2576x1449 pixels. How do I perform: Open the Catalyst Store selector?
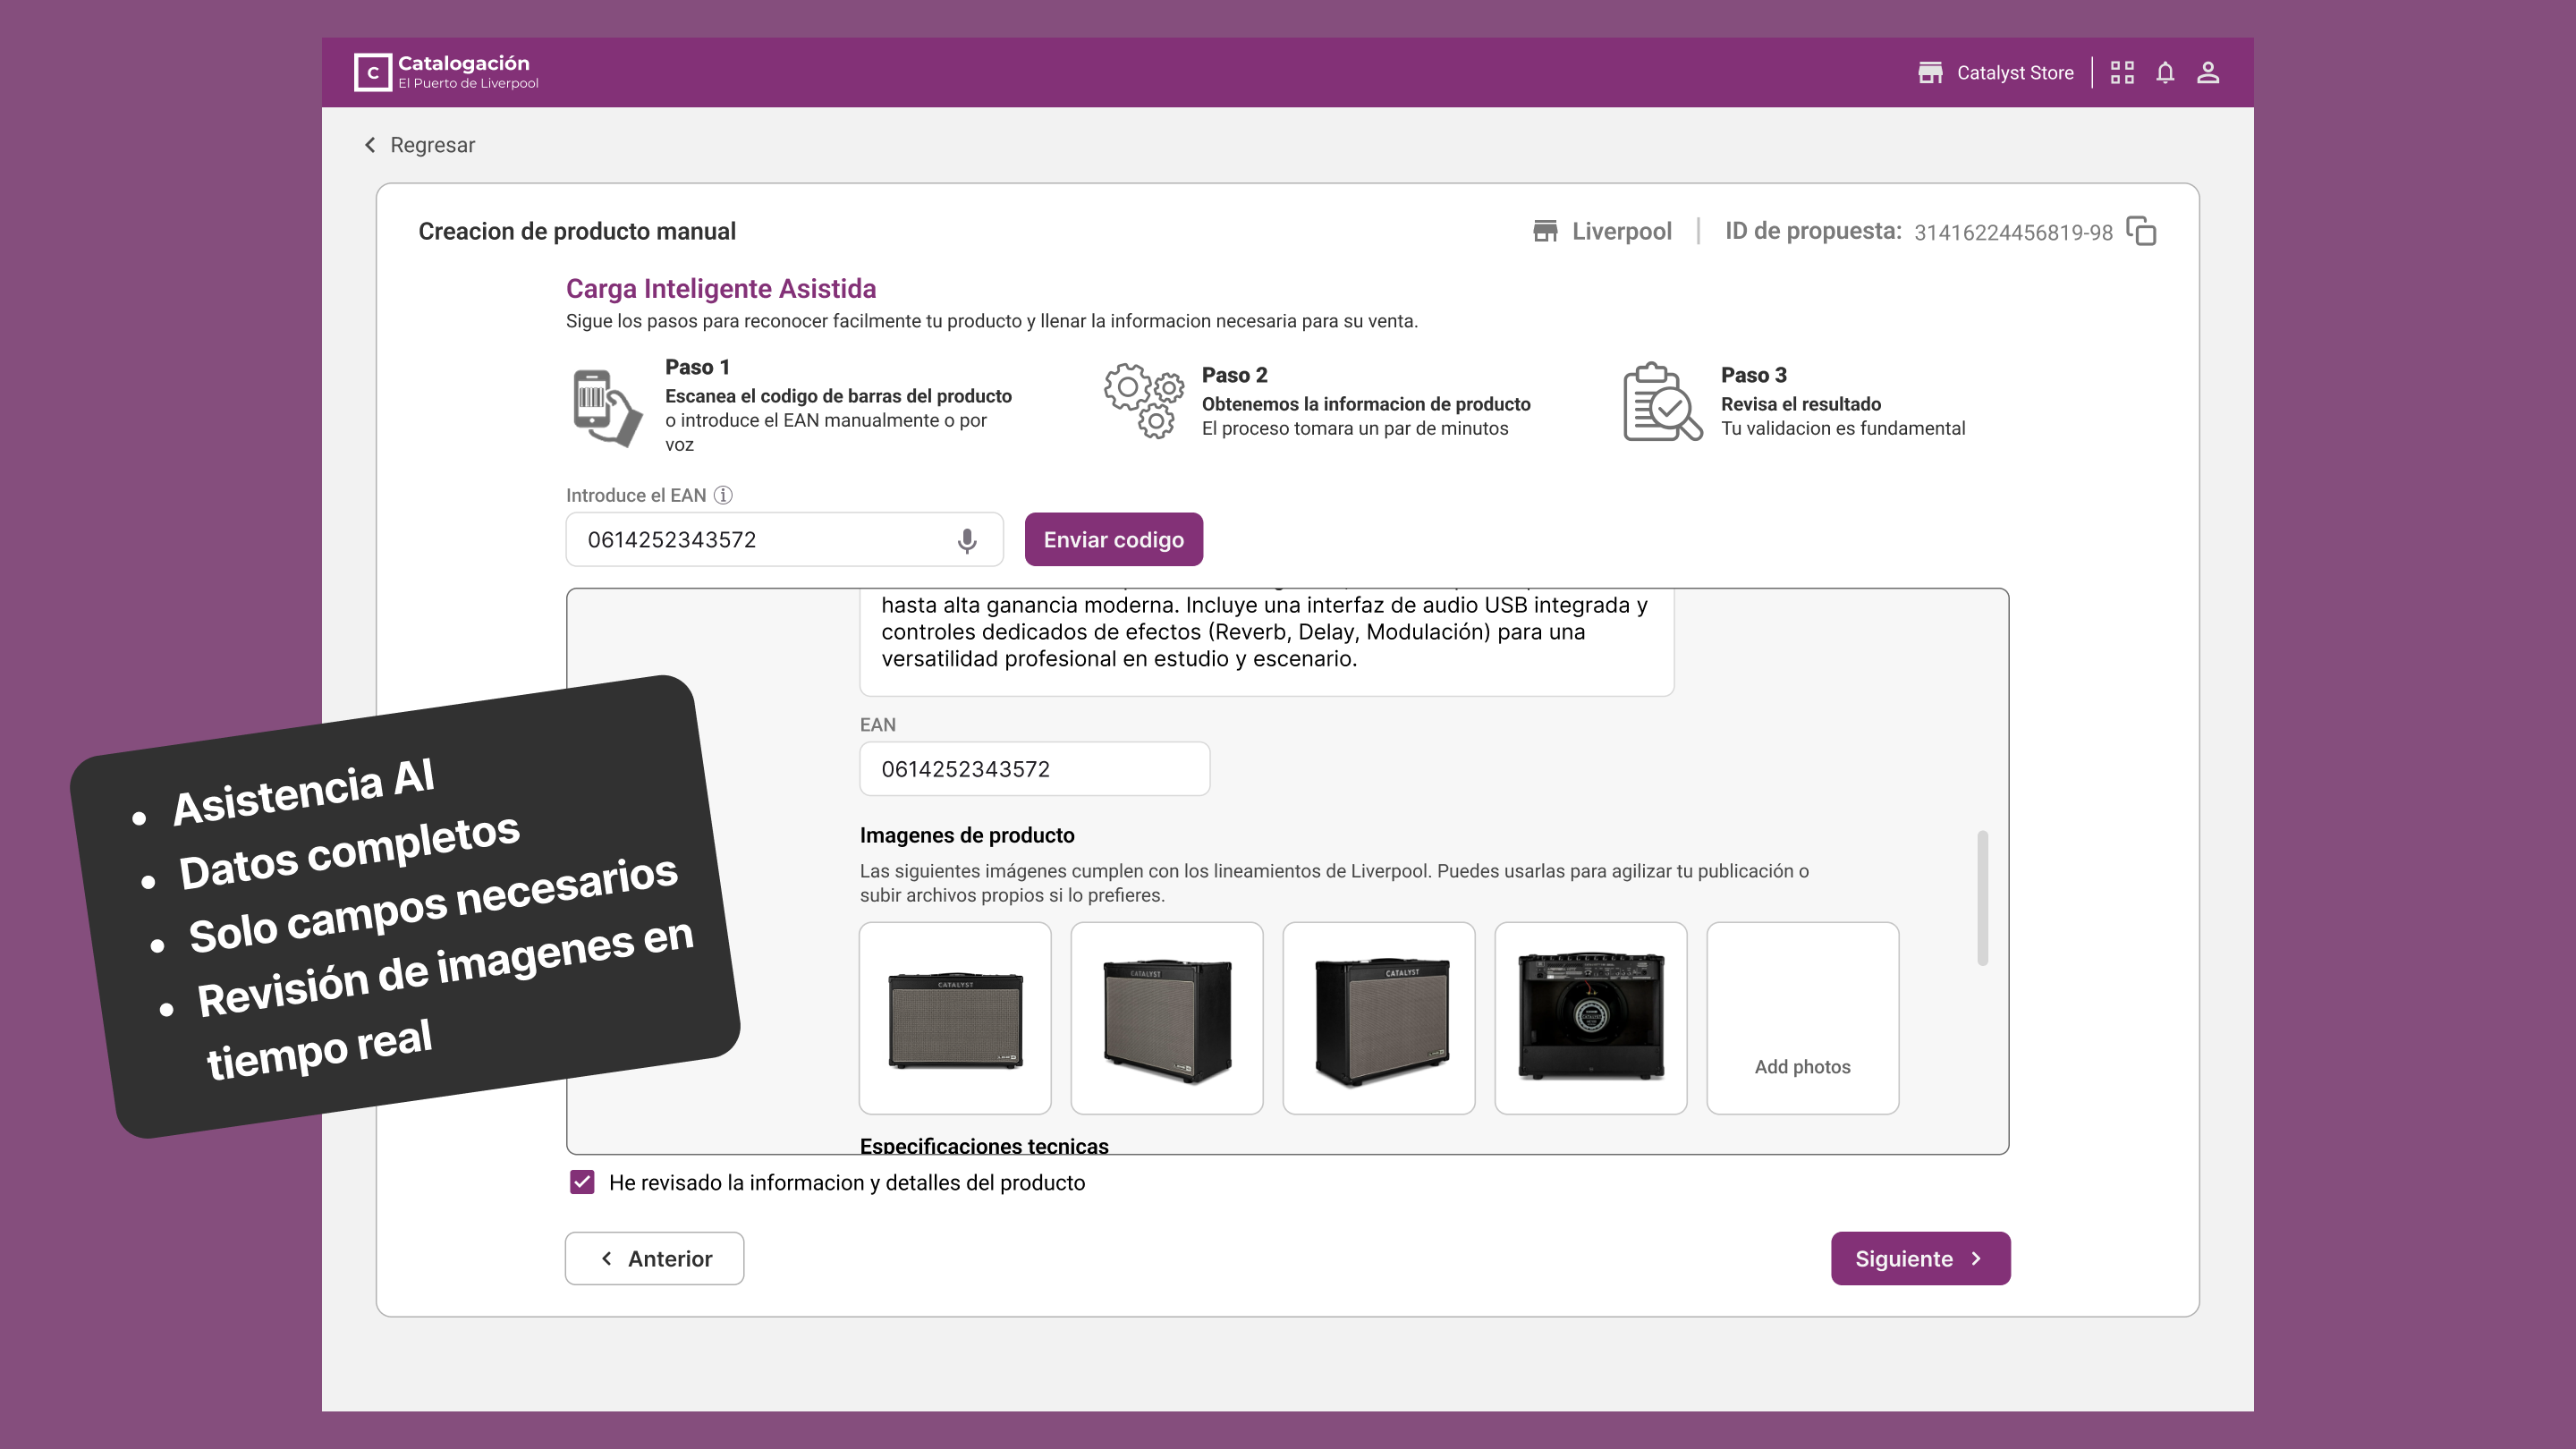1996,73
